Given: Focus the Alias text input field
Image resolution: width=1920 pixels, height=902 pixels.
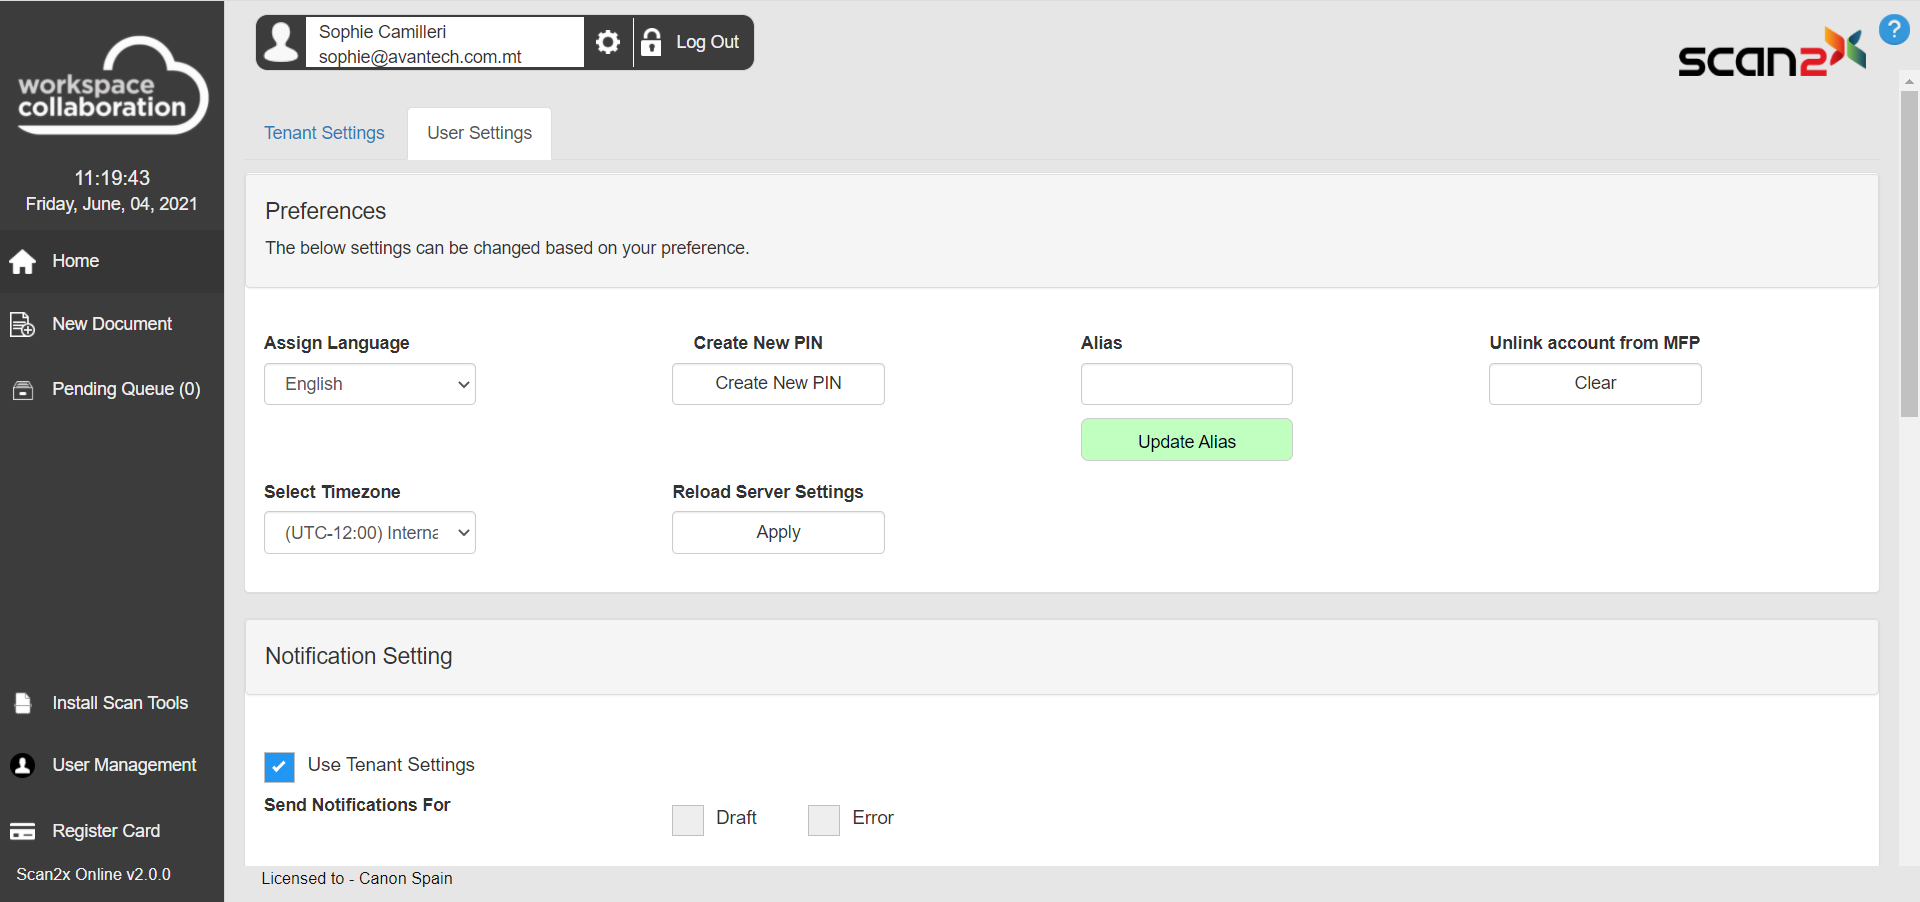Looking at the screenshot, I should [1186, 384].
